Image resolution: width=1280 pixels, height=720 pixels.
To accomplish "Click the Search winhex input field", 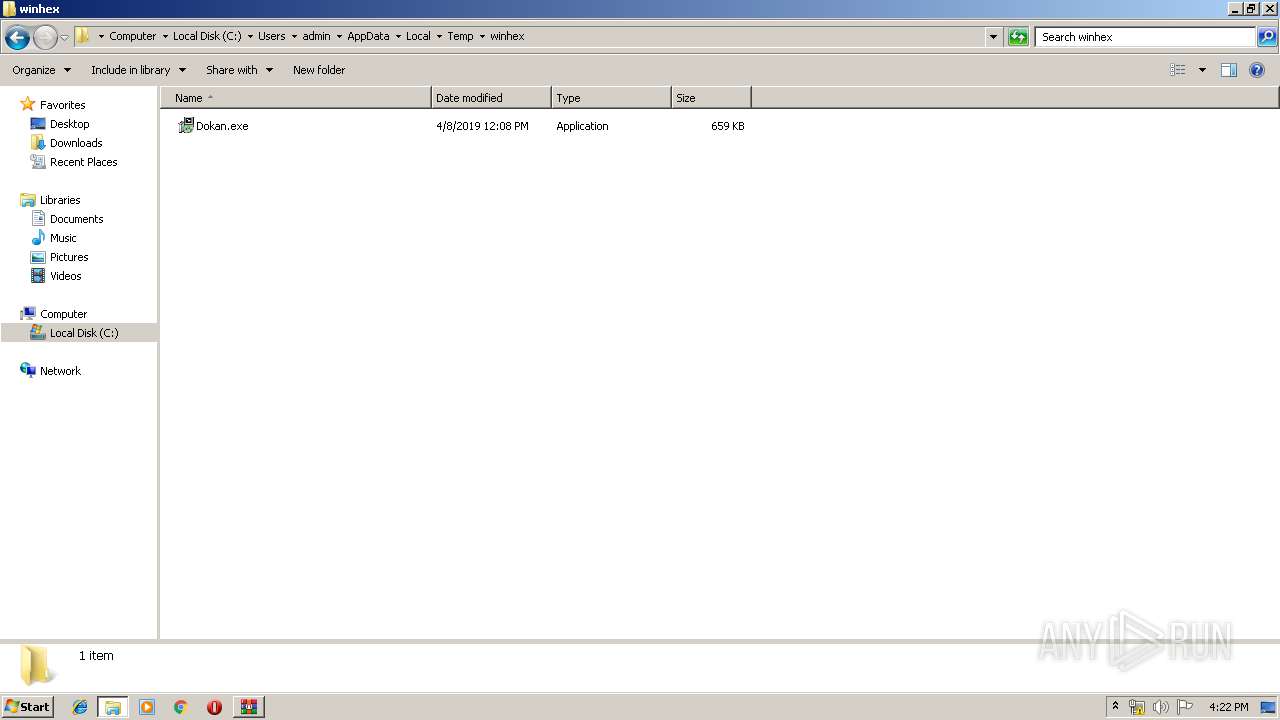I will point(1145,37).
